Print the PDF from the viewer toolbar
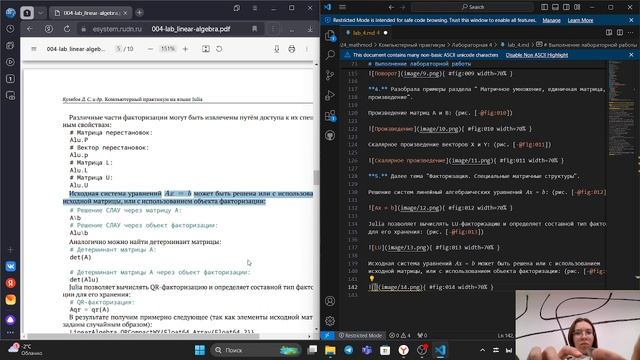 (291, 49)
